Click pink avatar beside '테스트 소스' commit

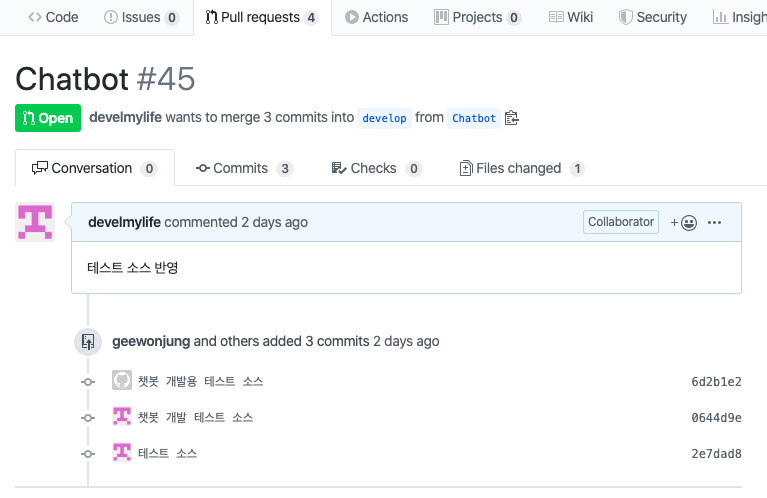(x=122, y=452)
